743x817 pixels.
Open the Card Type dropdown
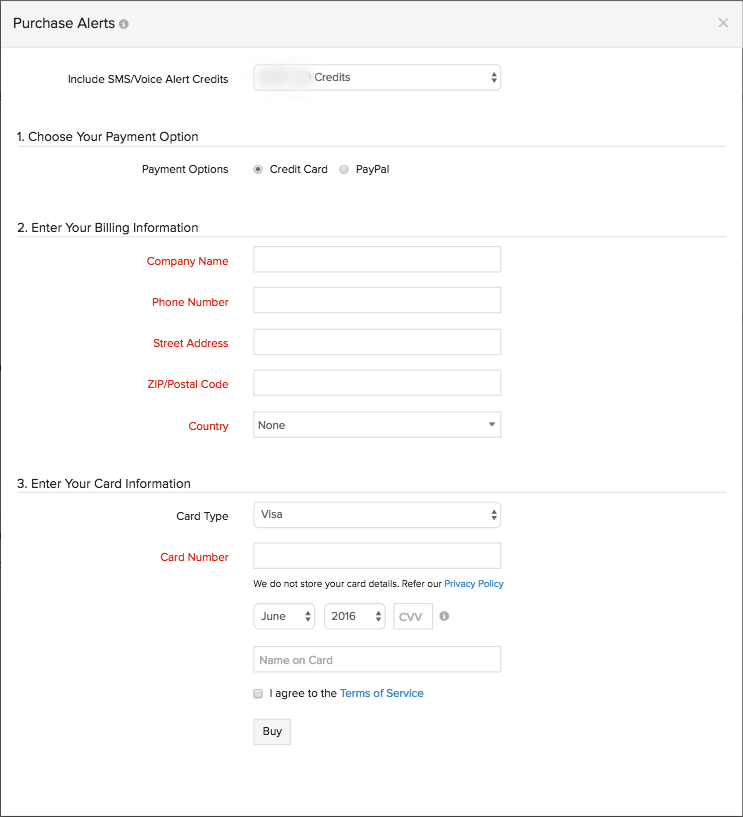coord(377,515)
